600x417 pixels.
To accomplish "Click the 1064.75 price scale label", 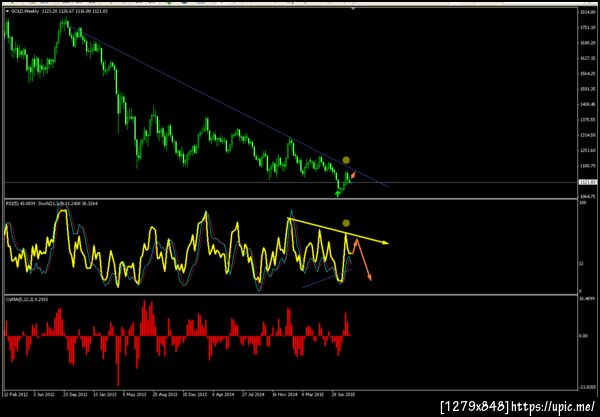I will coord(587,196).
